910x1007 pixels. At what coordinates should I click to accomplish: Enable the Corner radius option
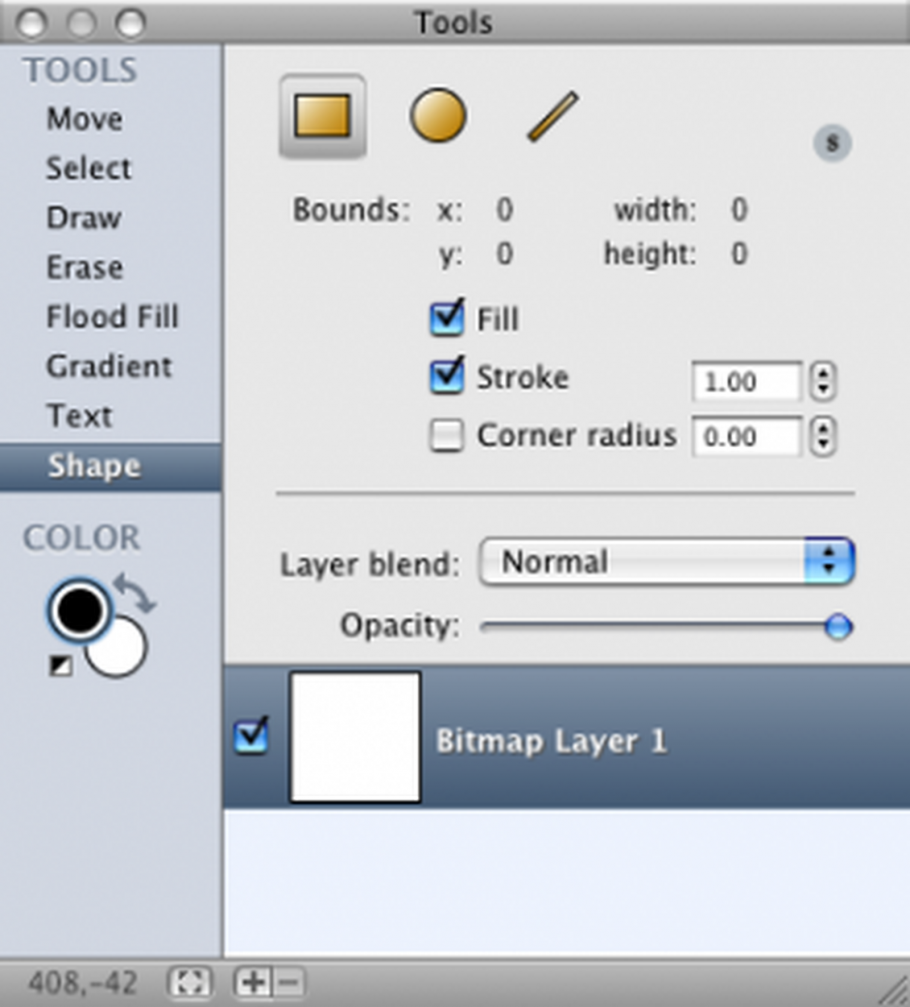(x=447, y=435)
